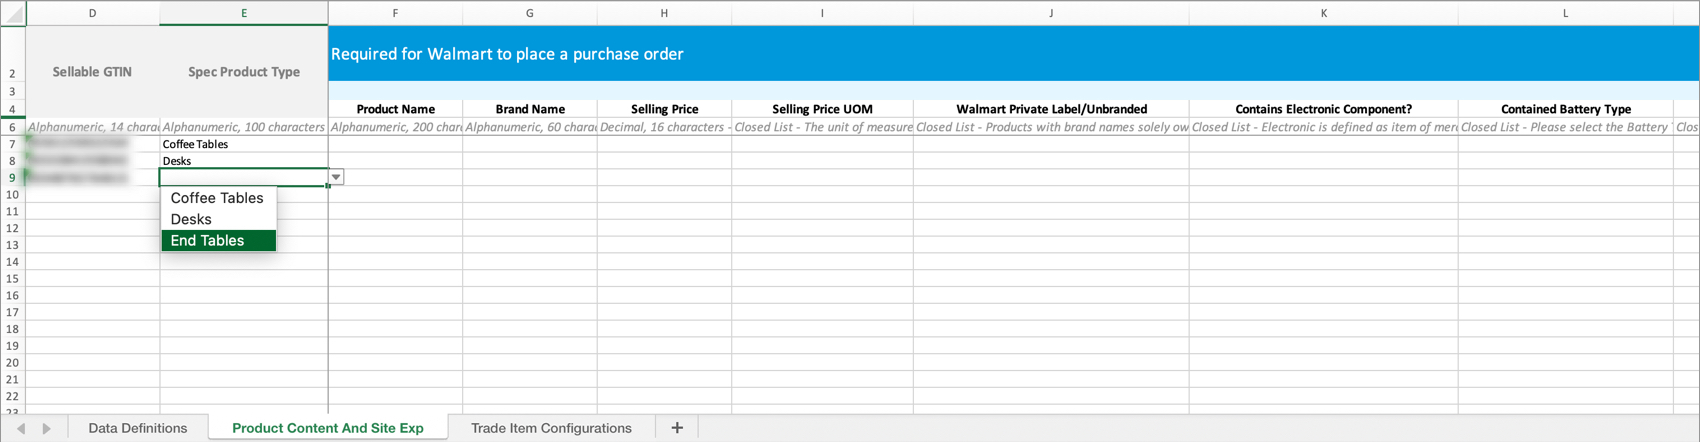Open the Spec Product Type dropdown arrow

(x=336, y=177)
